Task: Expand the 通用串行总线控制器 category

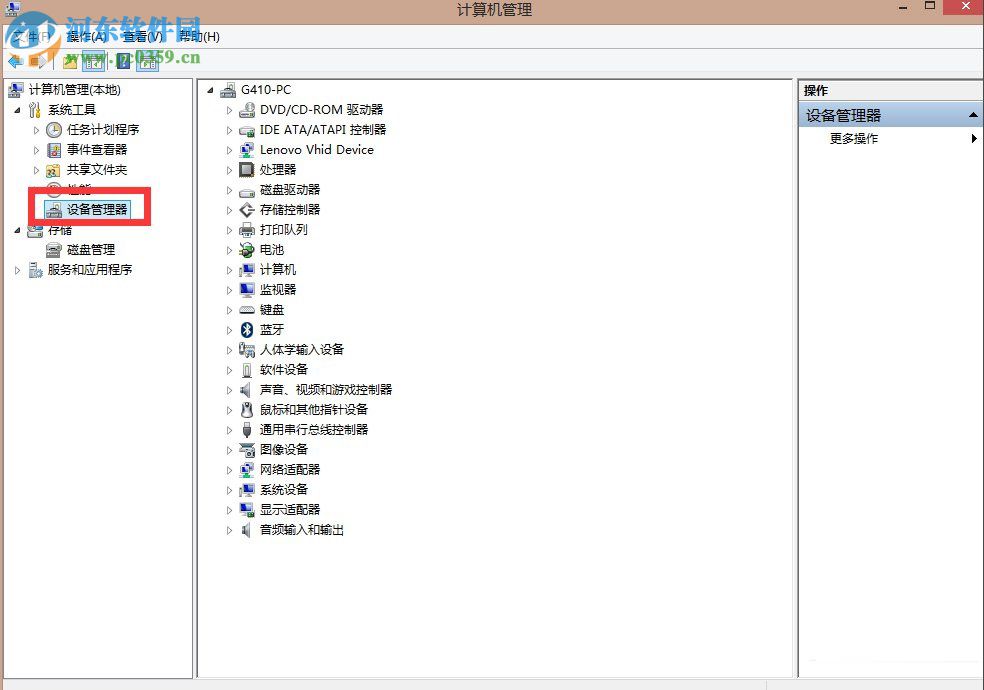Action: pyautogui.click(x=230, y=430)
